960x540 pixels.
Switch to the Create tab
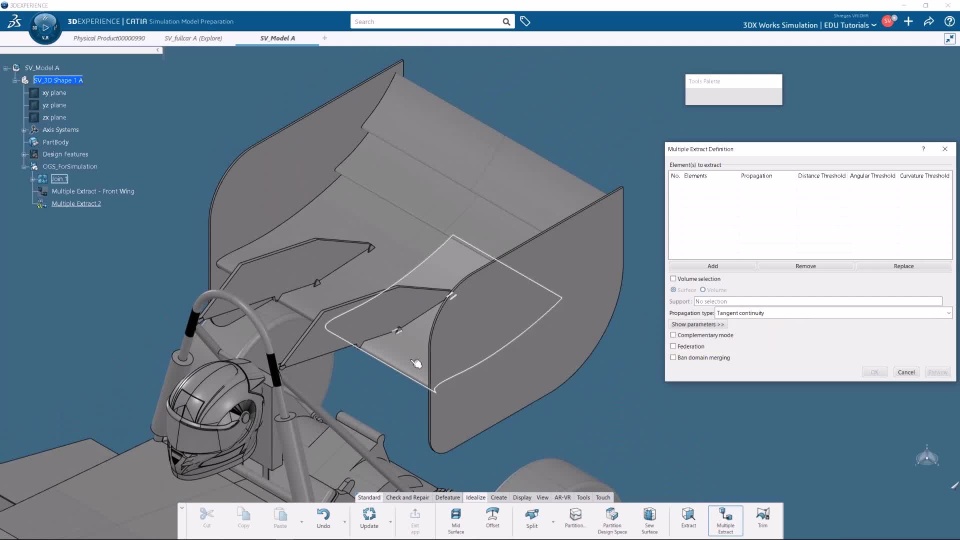(x=499, y=497)
